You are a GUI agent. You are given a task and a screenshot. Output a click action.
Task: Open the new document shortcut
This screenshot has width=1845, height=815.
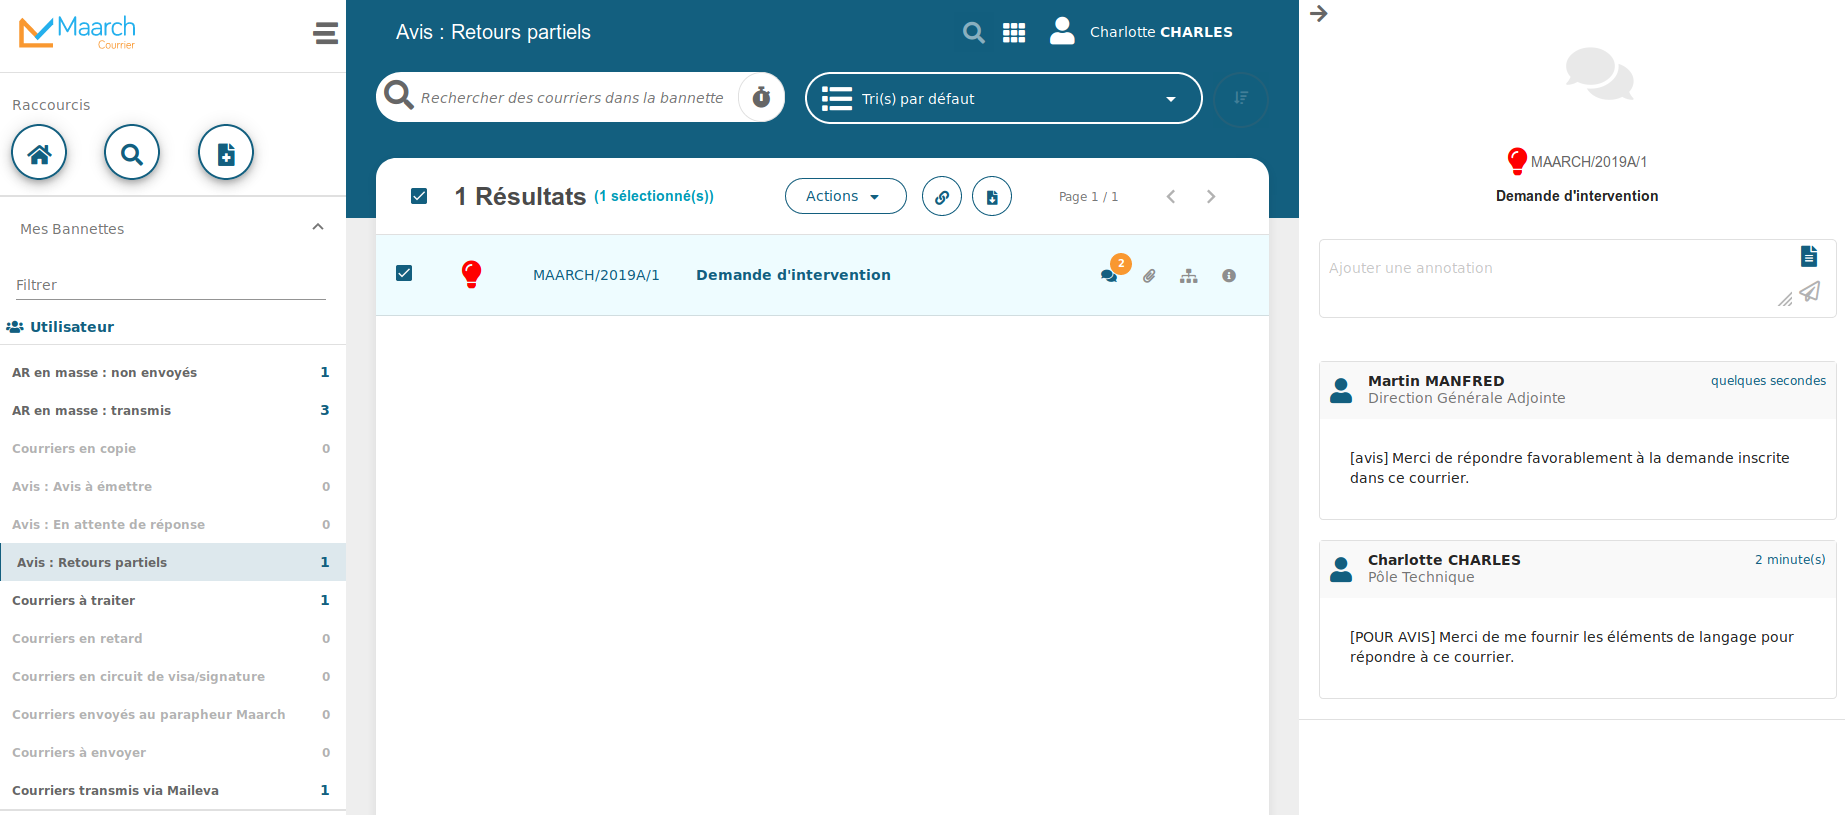tap(226, 153)
